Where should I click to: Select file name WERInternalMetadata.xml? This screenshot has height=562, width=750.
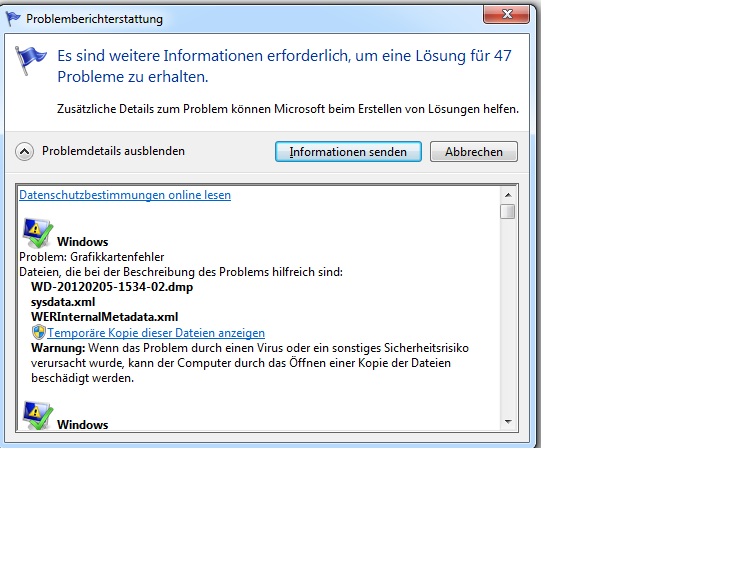coord(104,317)
